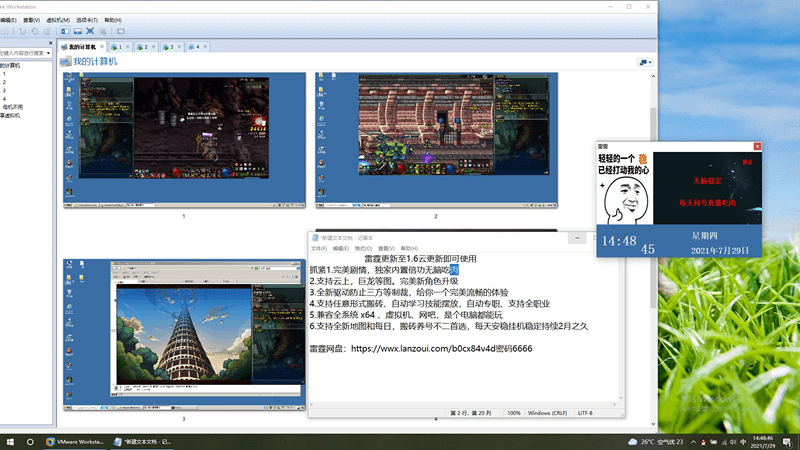Select VM 4 in library tree
The width and height of the screenshot is (800, 450).
click(x=4, y=99)
